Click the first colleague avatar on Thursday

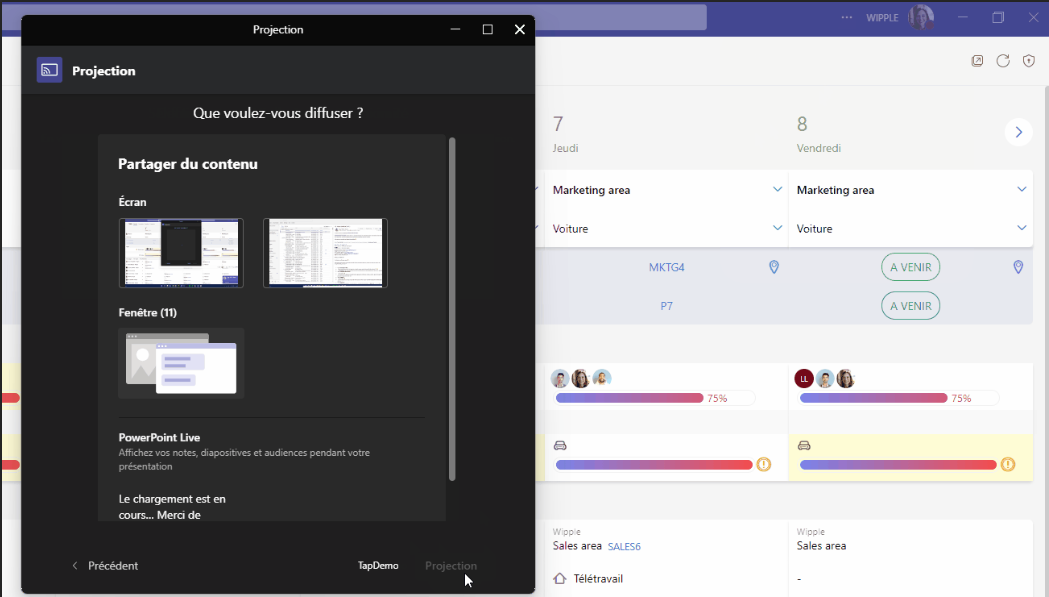pos(560,379)
